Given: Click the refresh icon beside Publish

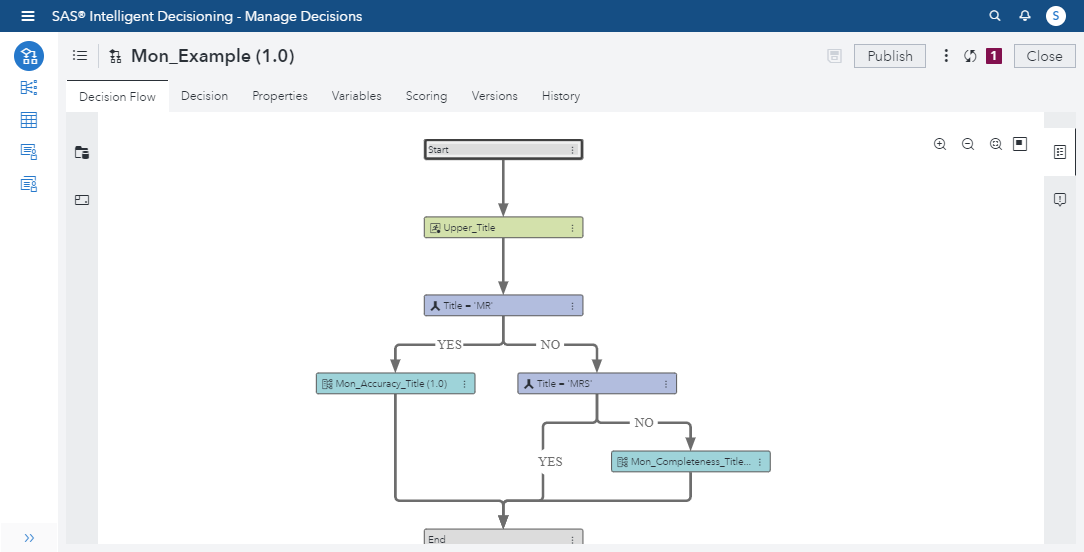Looking at the screenshot, I should (x=970, y=56).
